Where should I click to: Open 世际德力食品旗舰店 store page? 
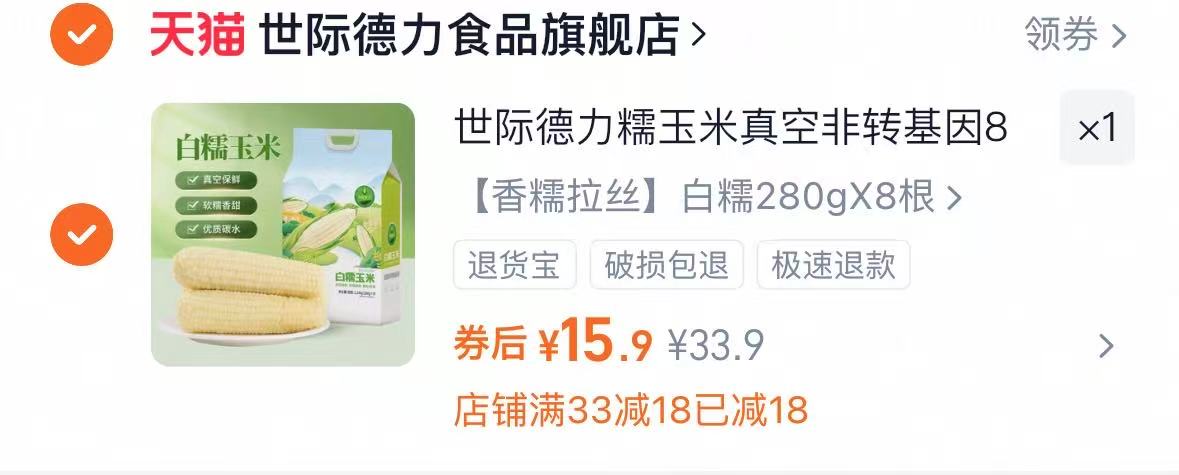[x=470, y=35]
